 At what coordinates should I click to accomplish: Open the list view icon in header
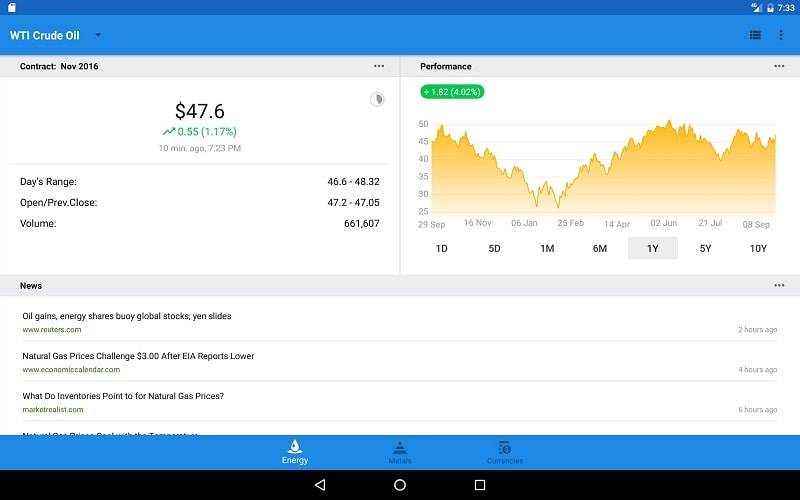755,35
